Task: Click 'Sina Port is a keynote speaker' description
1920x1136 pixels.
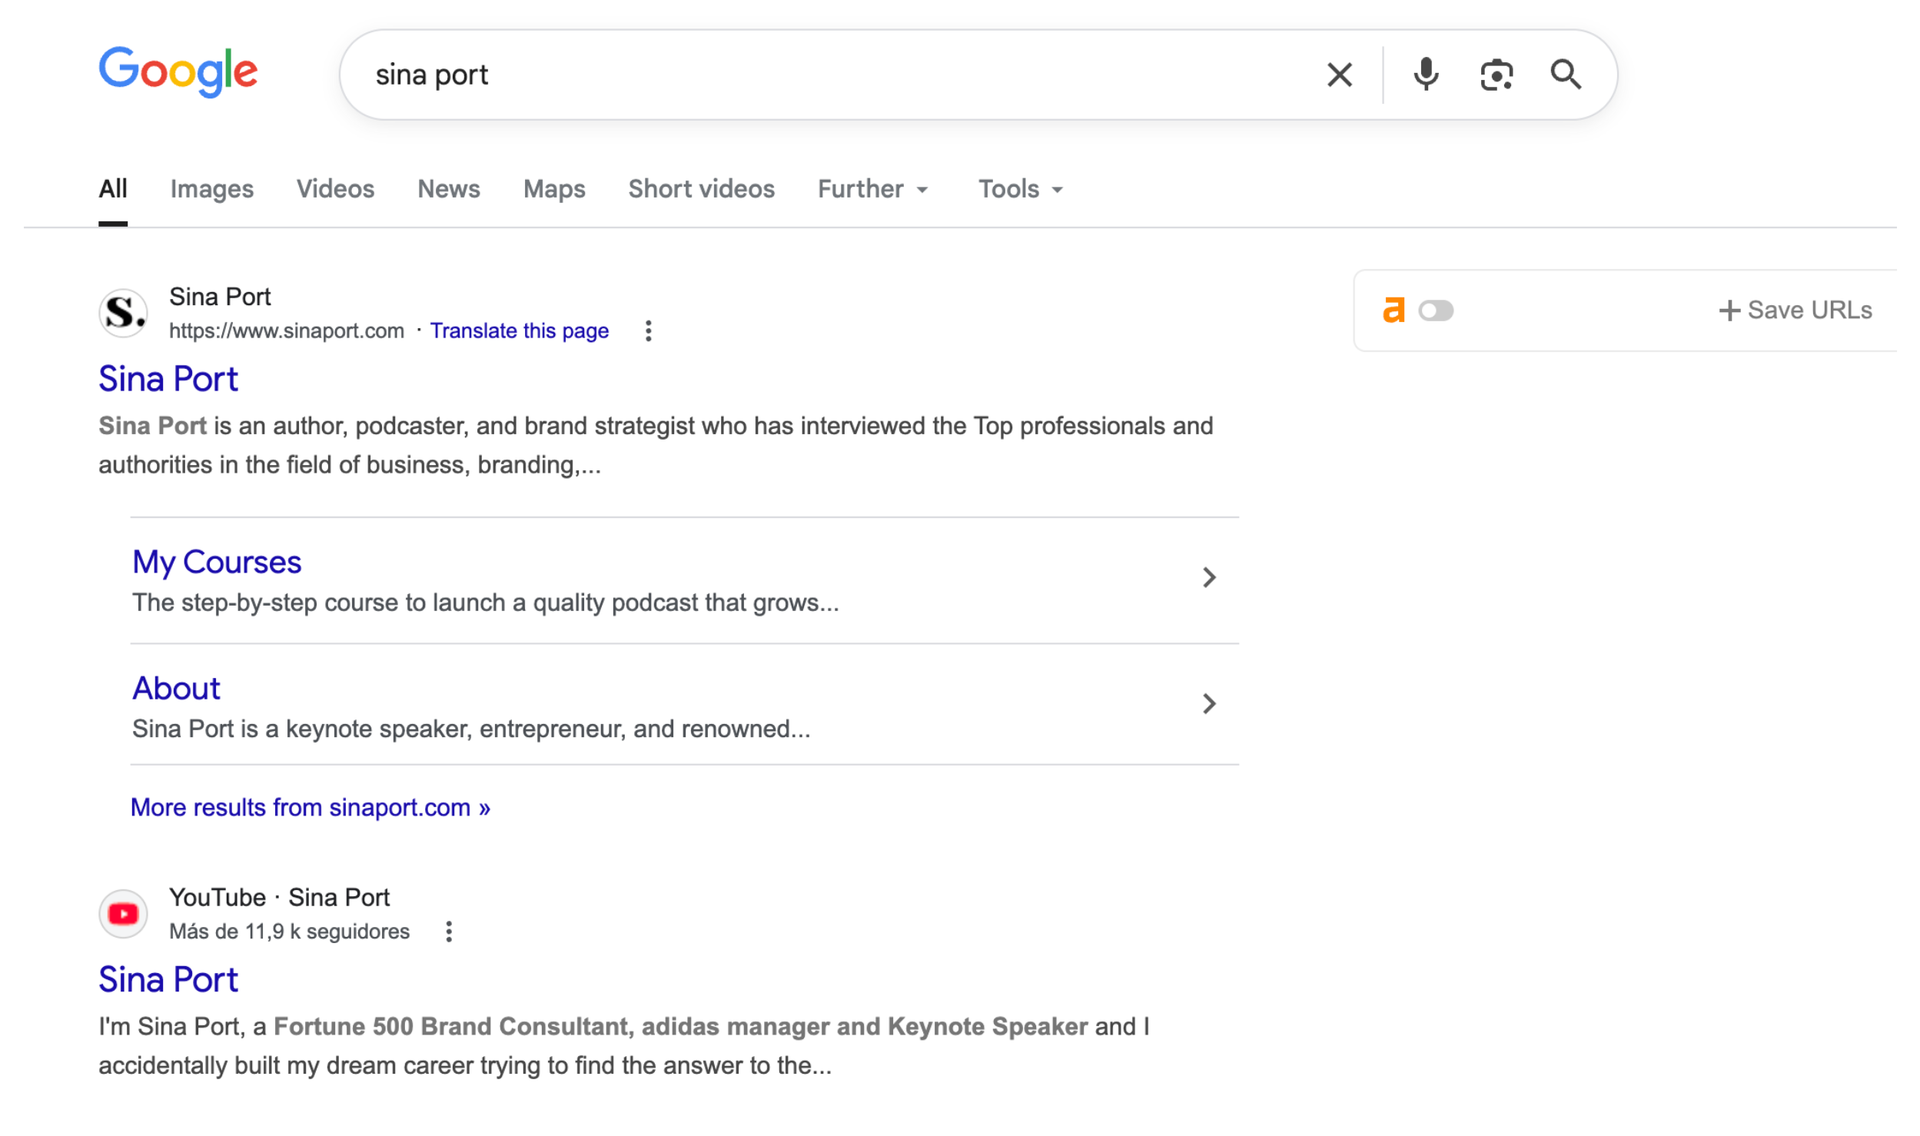Action: tap(471, 729)
